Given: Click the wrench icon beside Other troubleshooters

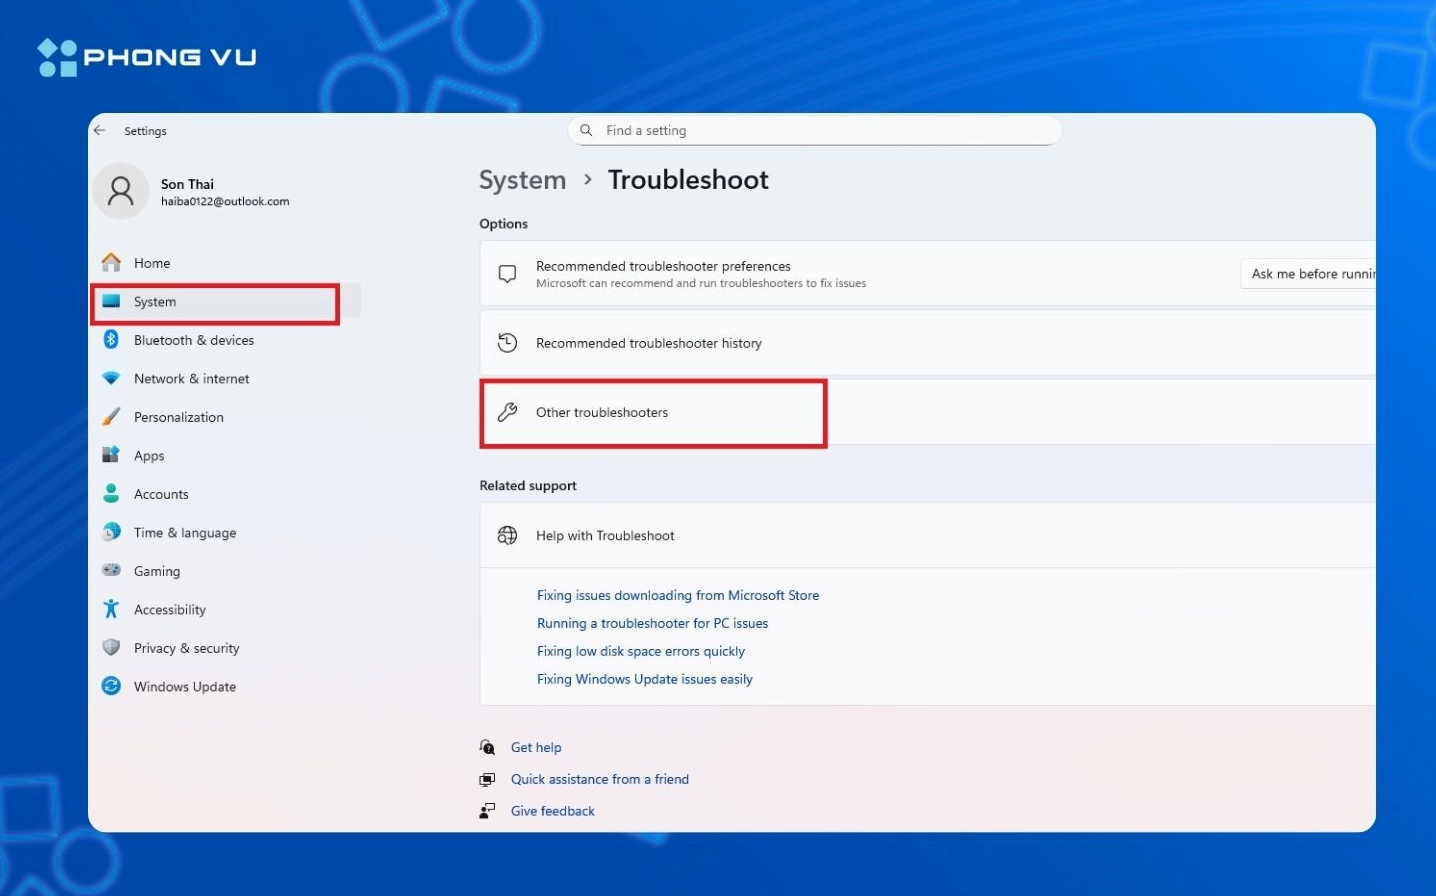Looking at the screenshot, I should point(508,412).
